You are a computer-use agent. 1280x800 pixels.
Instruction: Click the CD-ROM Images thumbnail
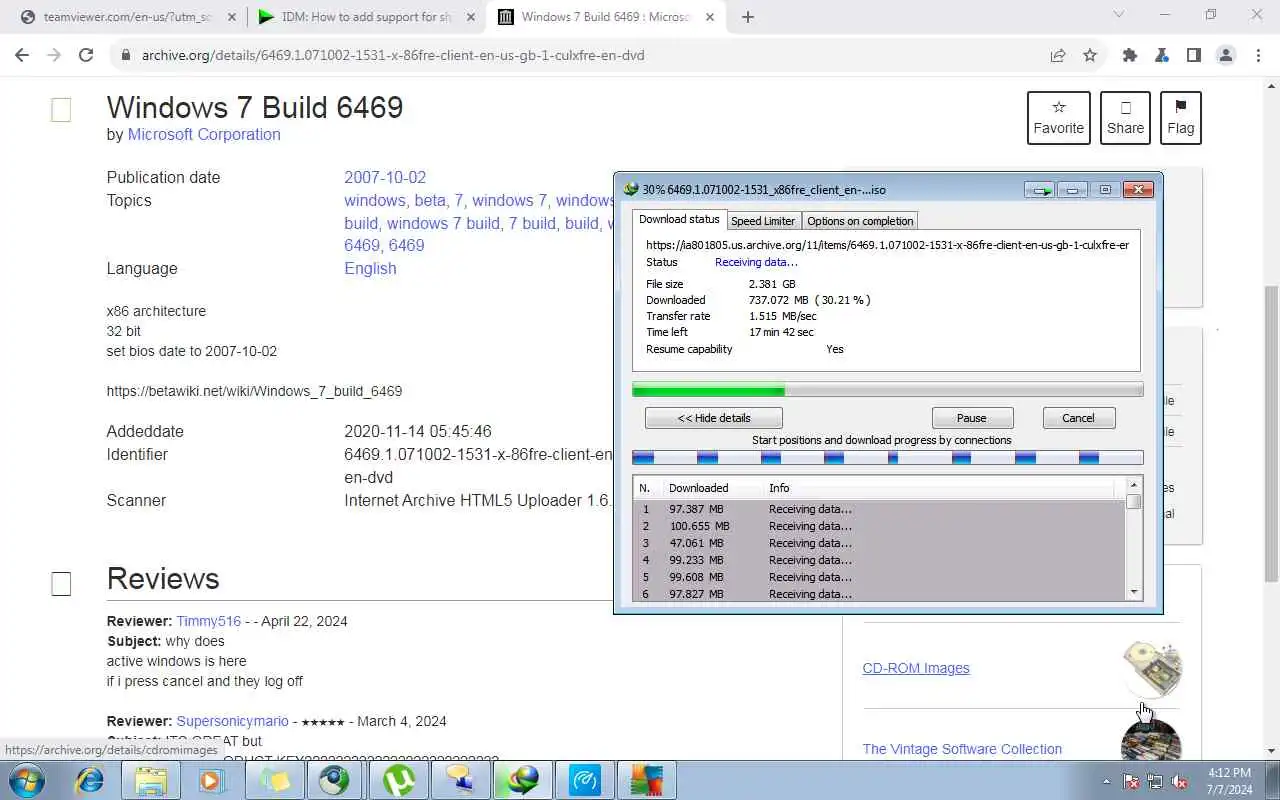1152,668
